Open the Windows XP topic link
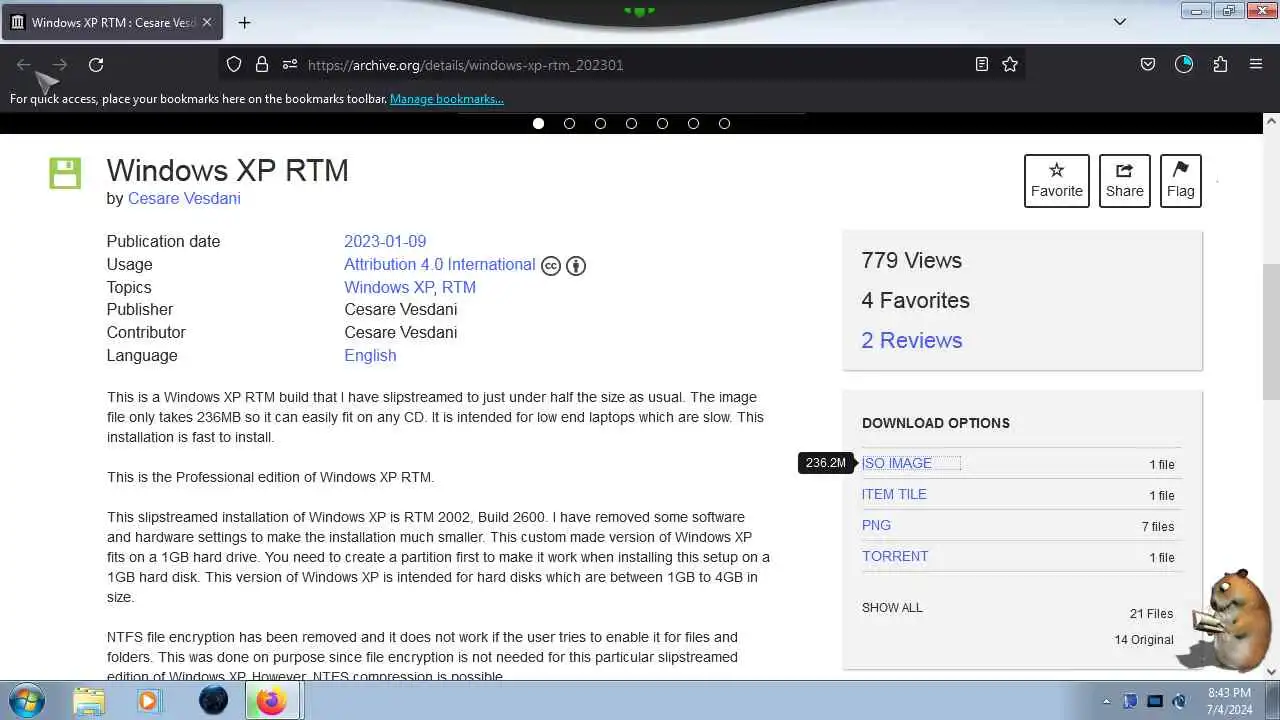This screenshot has height=720, width=1280. point(389,287)
